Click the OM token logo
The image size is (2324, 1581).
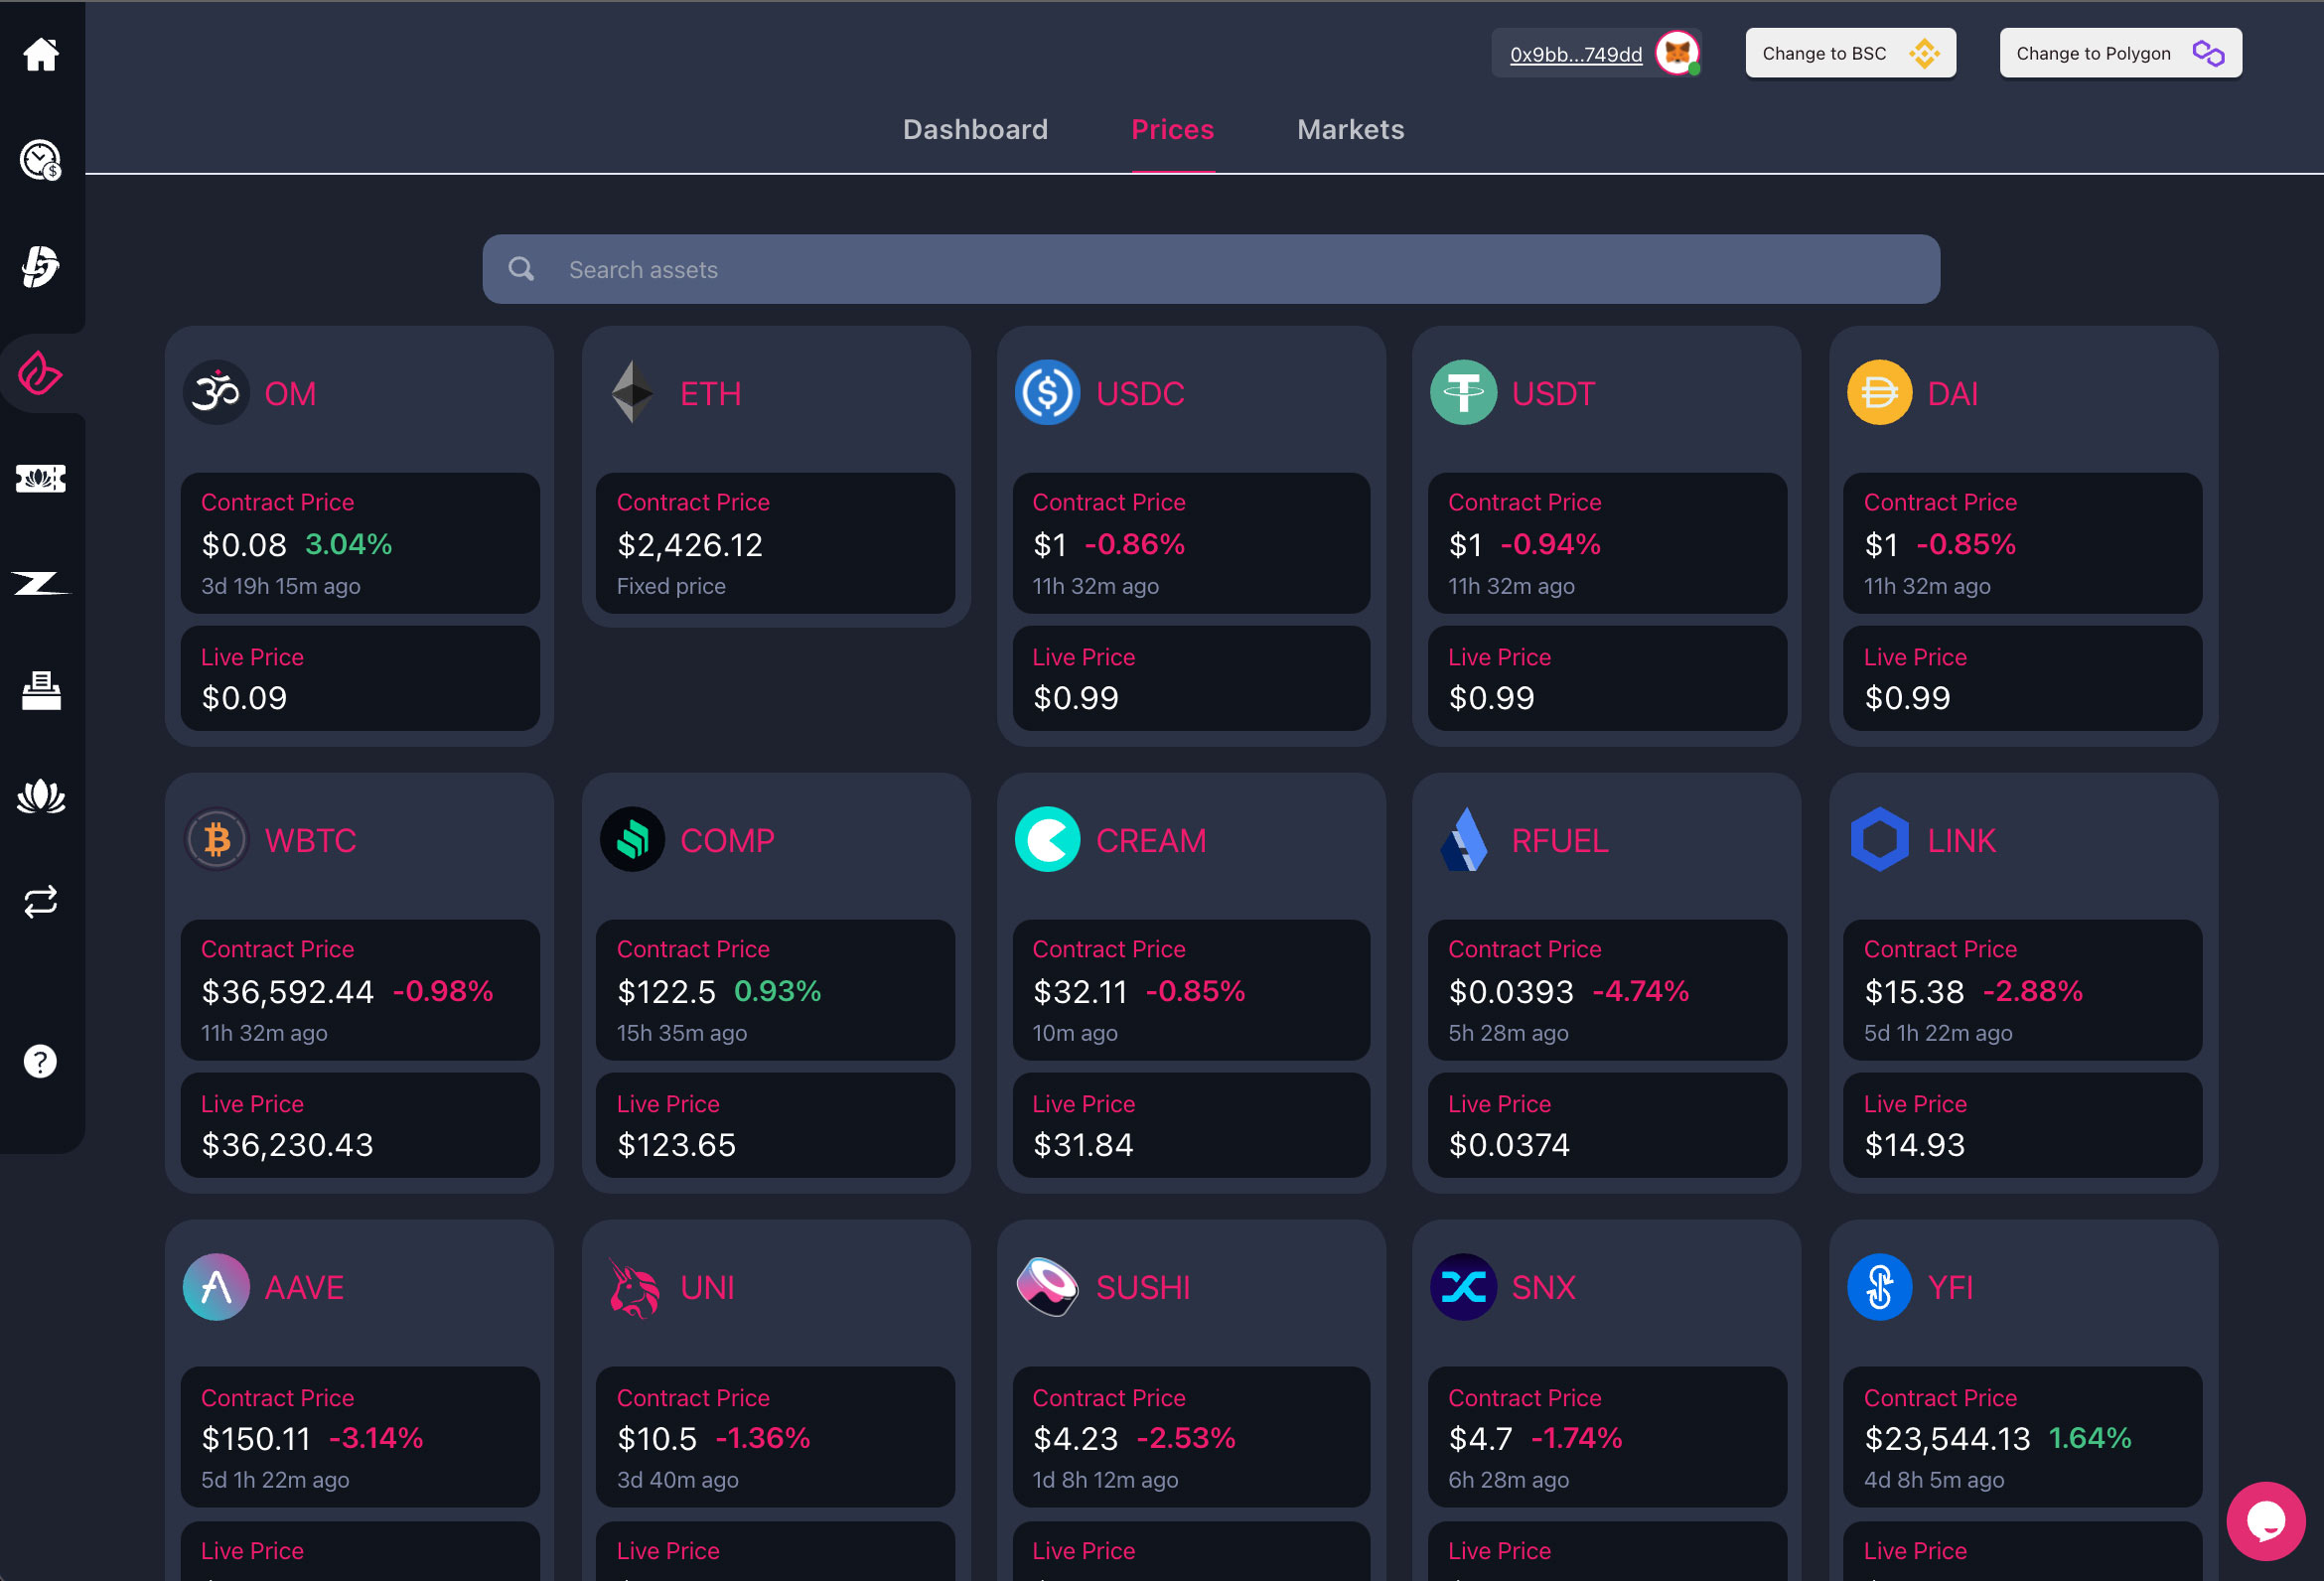[216, 392]
